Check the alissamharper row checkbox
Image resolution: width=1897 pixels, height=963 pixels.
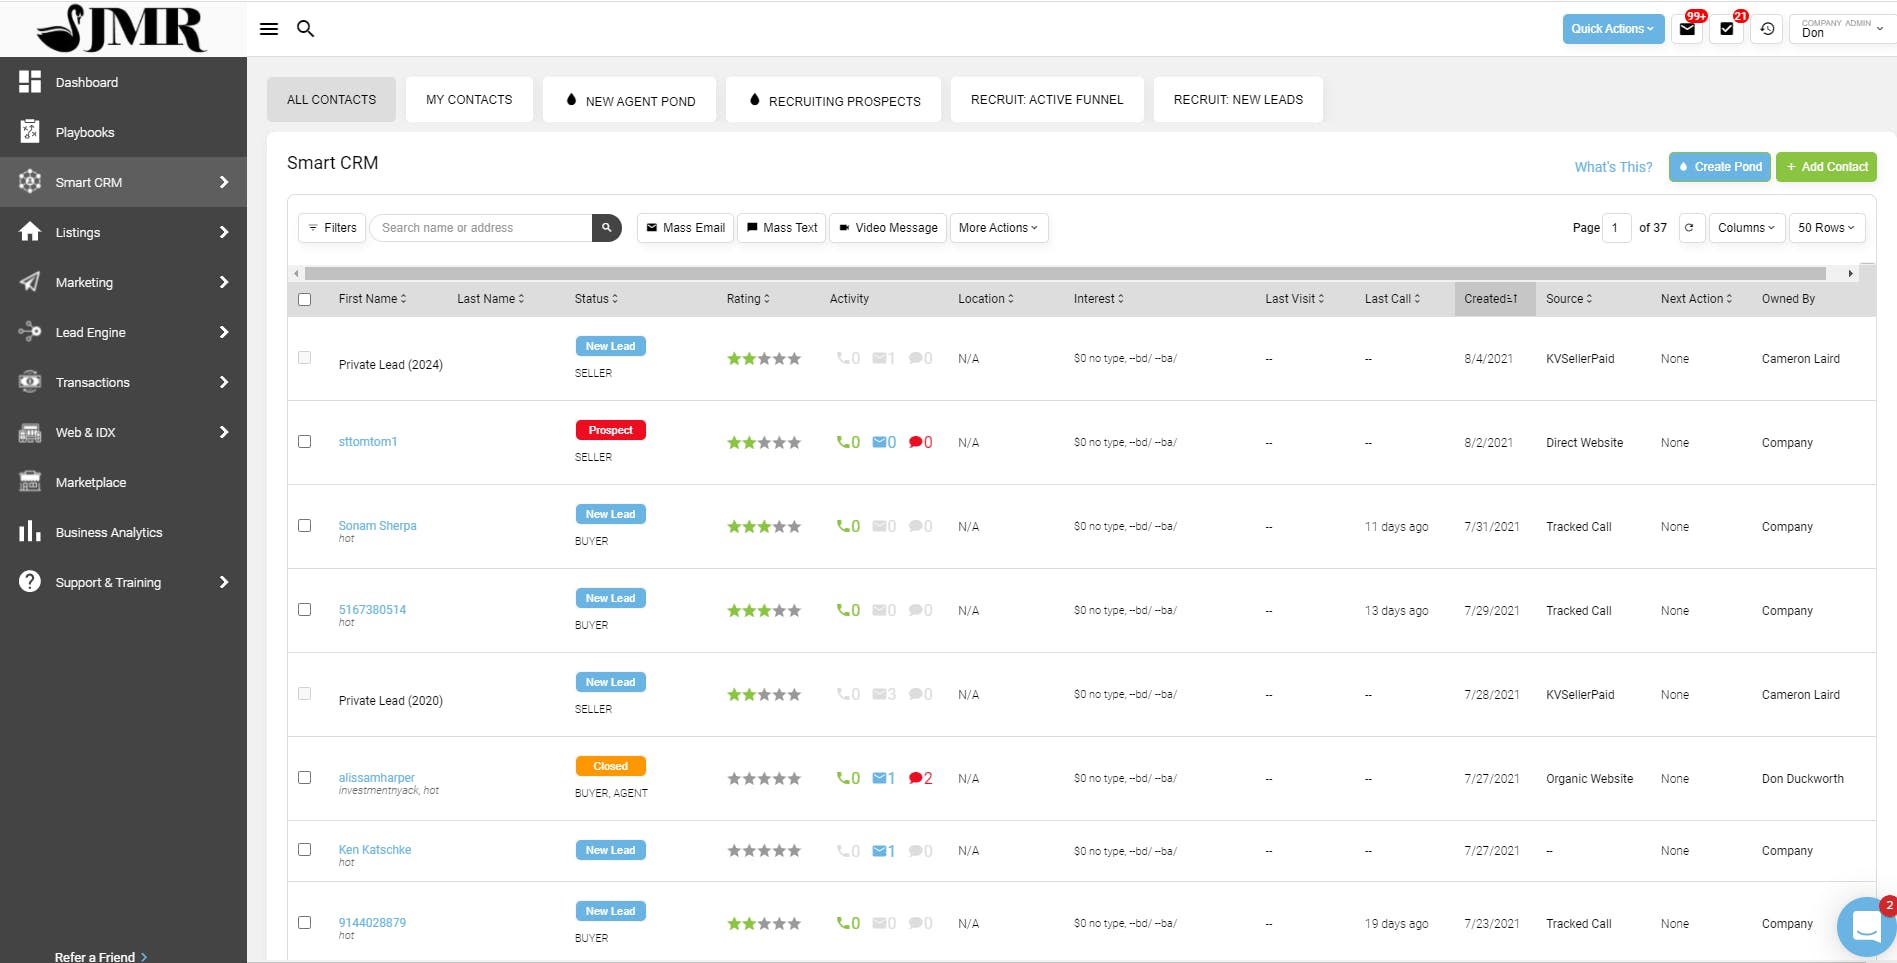(x=305, y=778)
